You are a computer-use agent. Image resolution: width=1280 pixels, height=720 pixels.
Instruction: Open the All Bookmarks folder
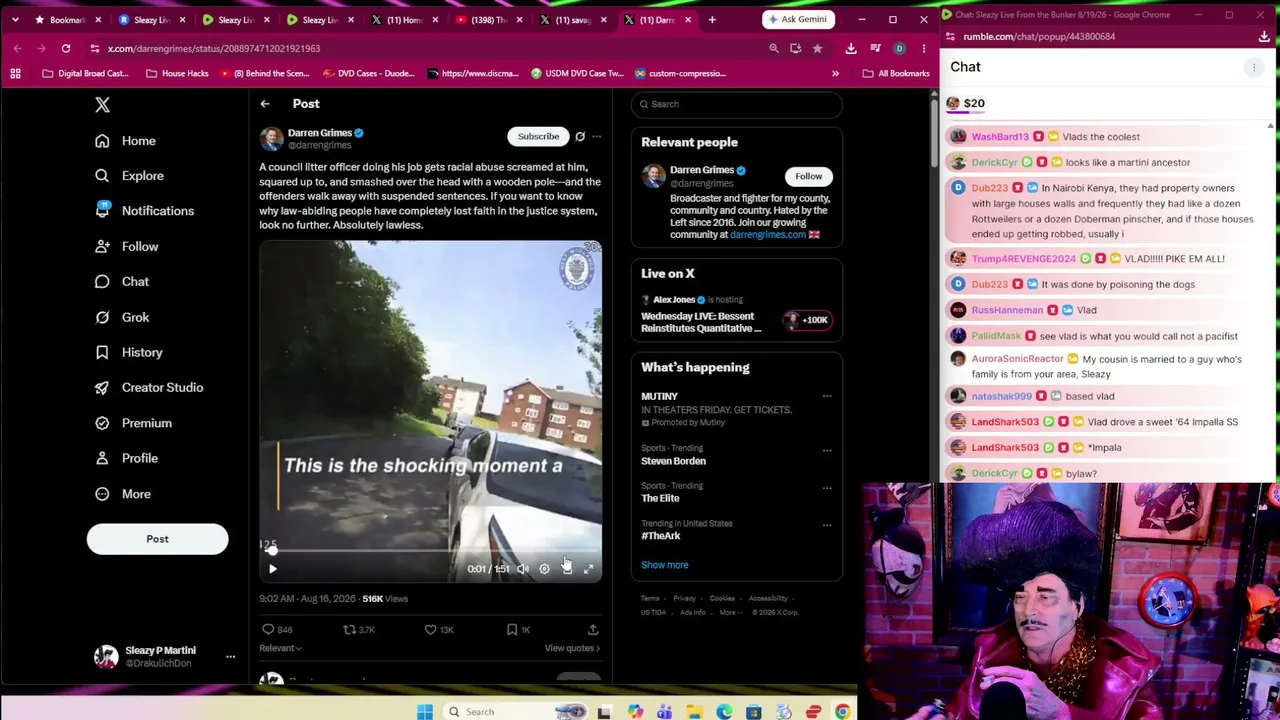coord(895,73)
